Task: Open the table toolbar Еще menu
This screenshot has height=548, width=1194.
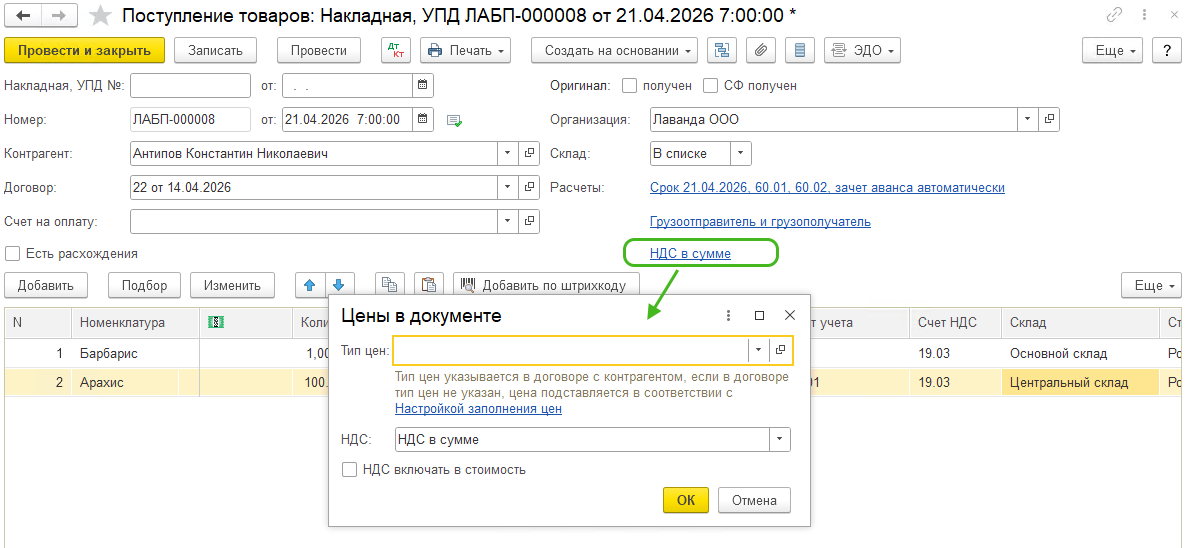Action: click(x=1151, y=285)
